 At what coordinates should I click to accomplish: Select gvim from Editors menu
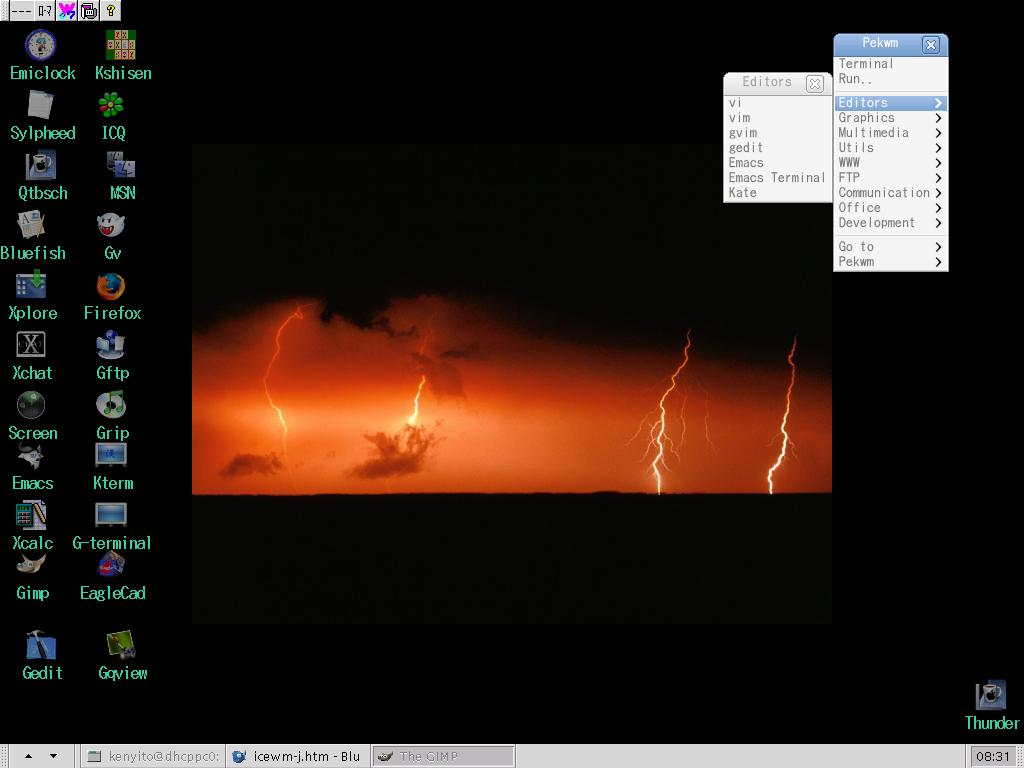click(743, 133)
